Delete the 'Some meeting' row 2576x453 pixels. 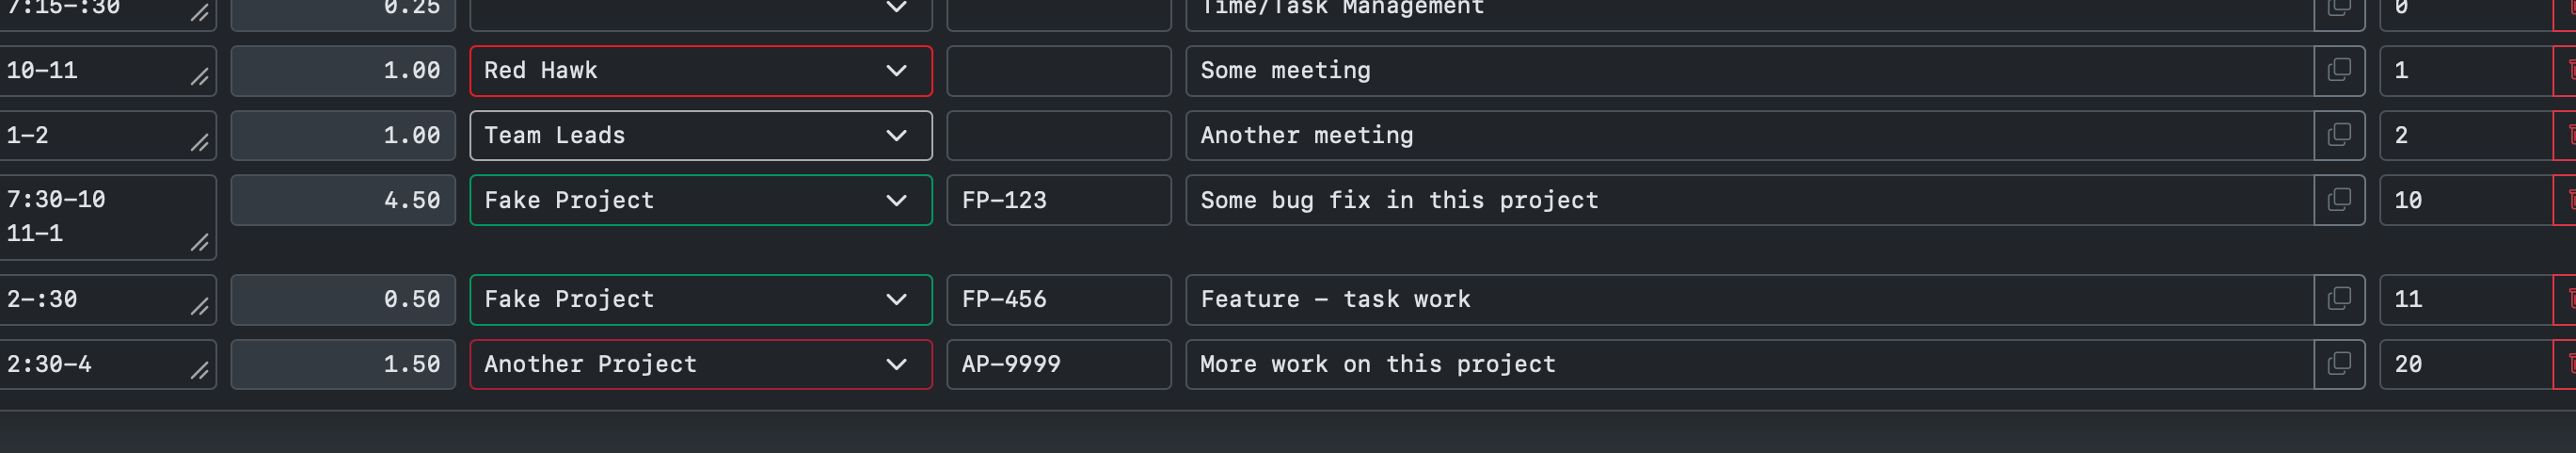pos(2566,71)
